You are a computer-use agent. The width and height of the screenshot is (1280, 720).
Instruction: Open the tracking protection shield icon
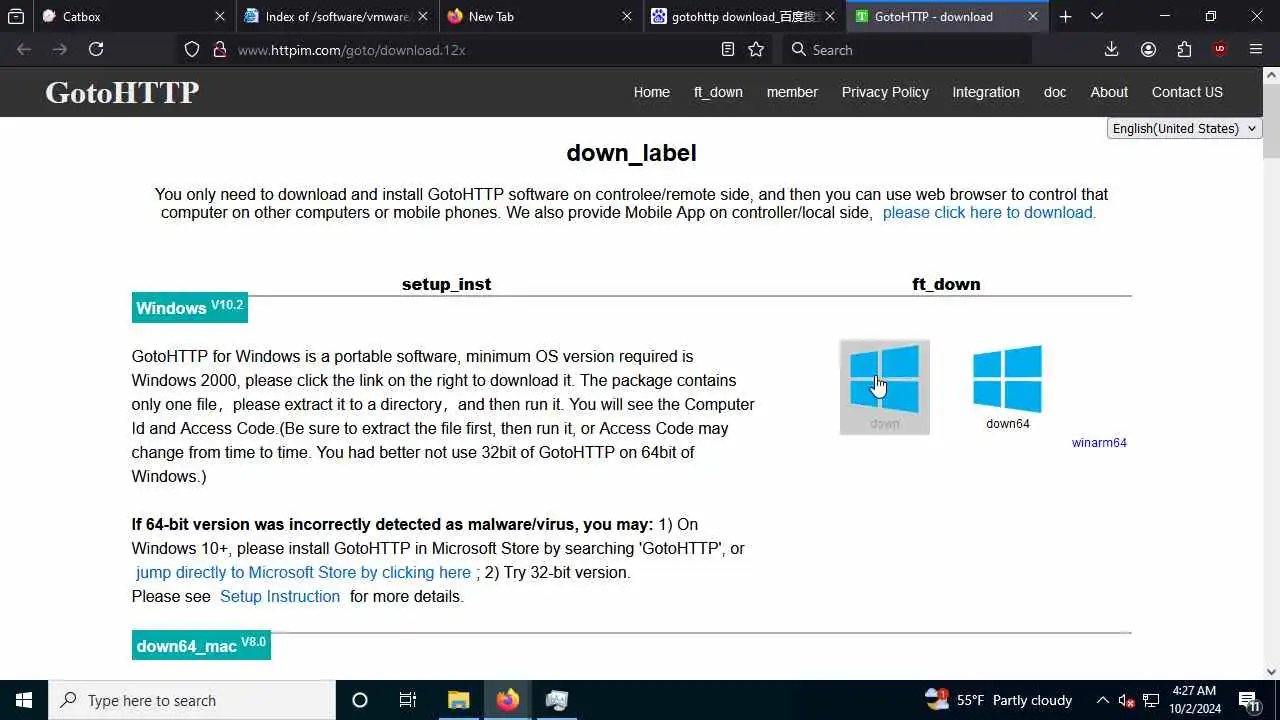(x=192, y=49)
